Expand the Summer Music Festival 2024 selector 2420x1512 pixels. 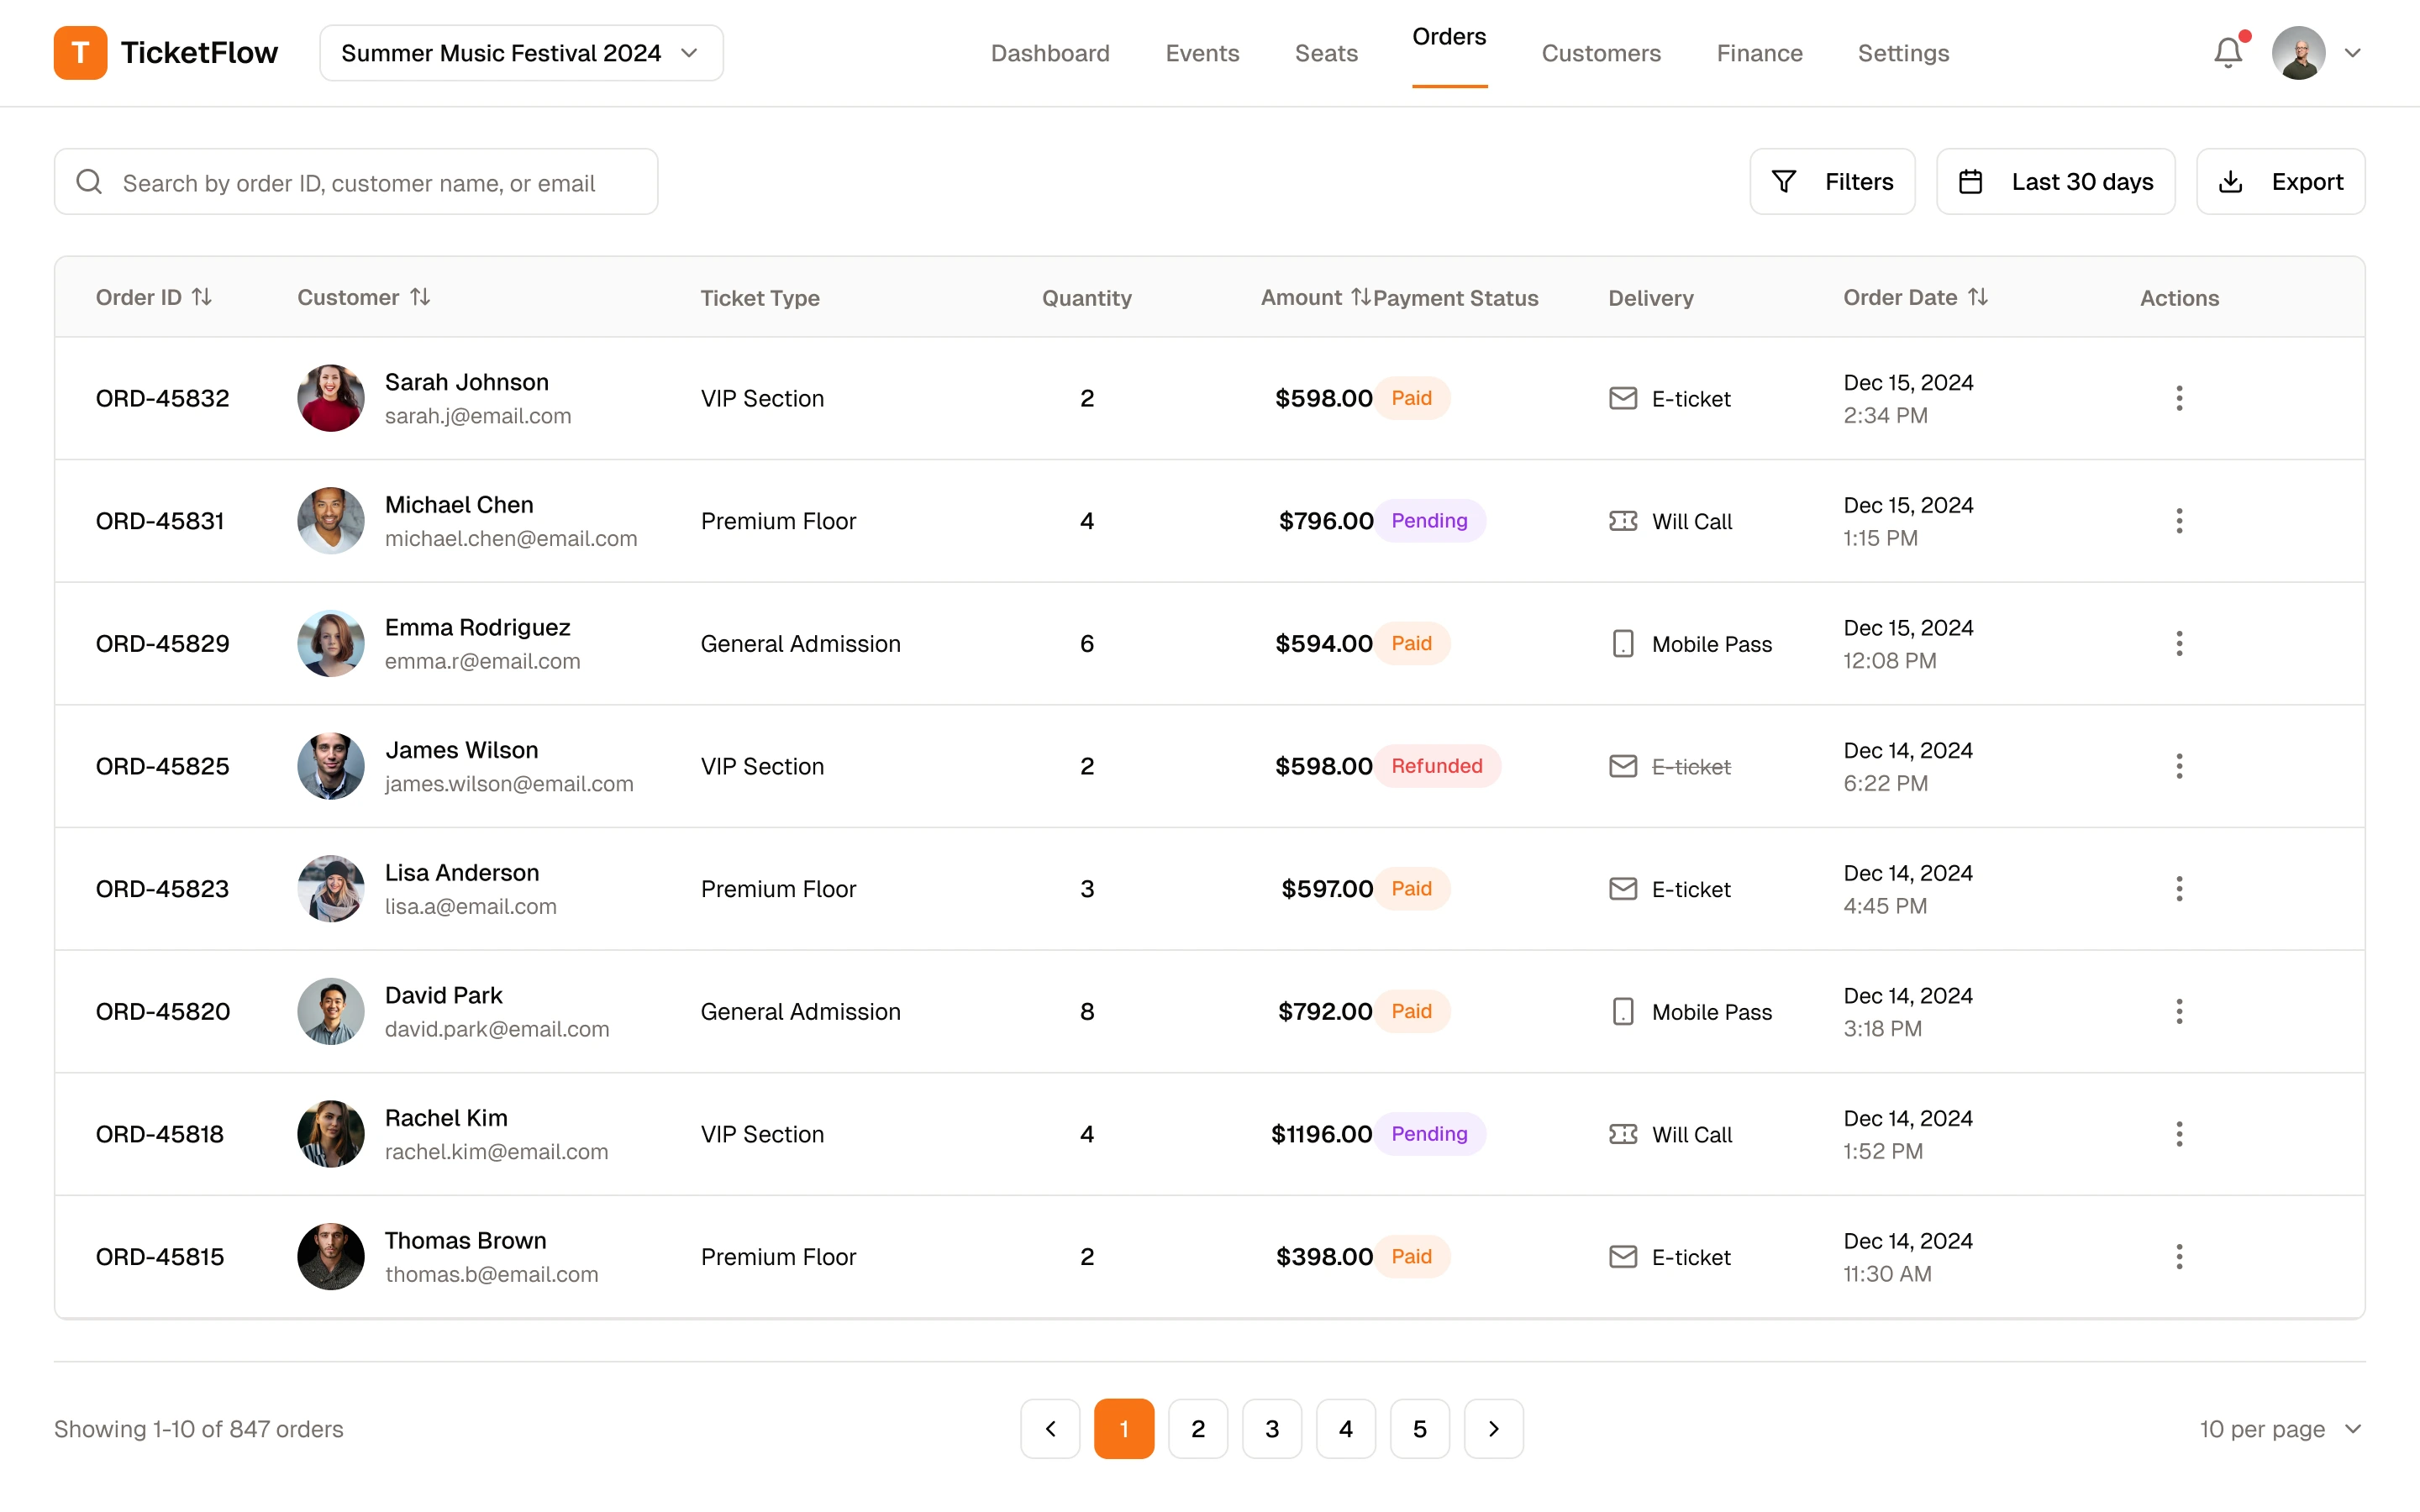[x=521, y=53]
